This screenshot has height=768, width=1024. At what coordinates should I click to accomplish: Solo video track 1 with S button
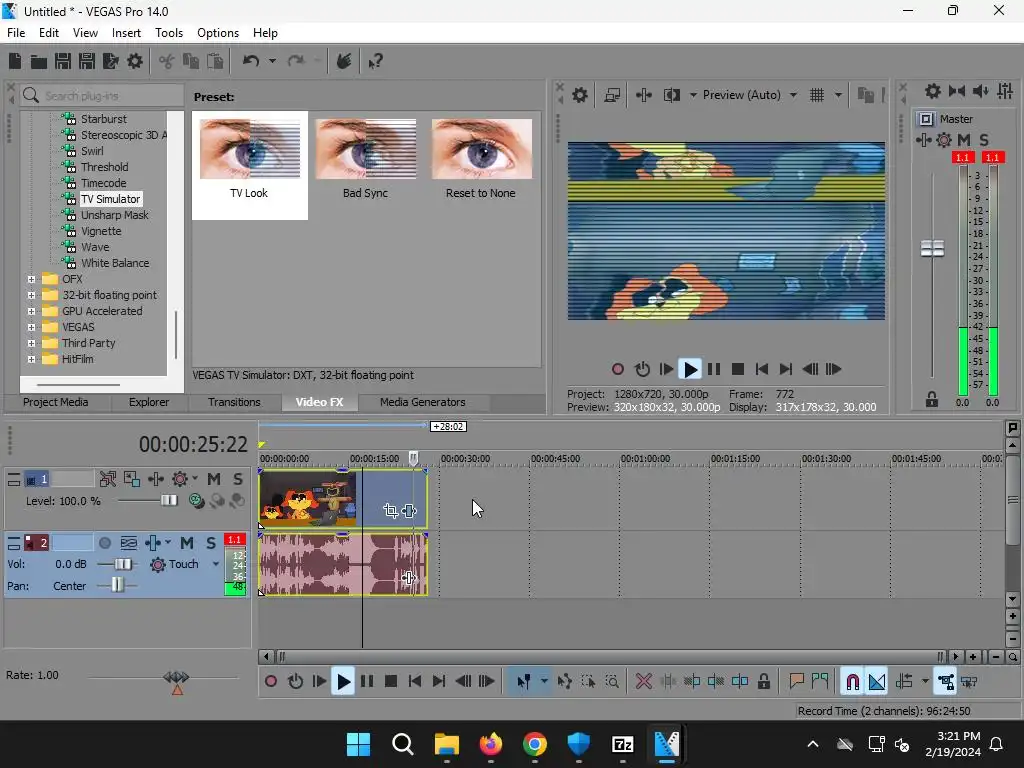tap(238, 479)
